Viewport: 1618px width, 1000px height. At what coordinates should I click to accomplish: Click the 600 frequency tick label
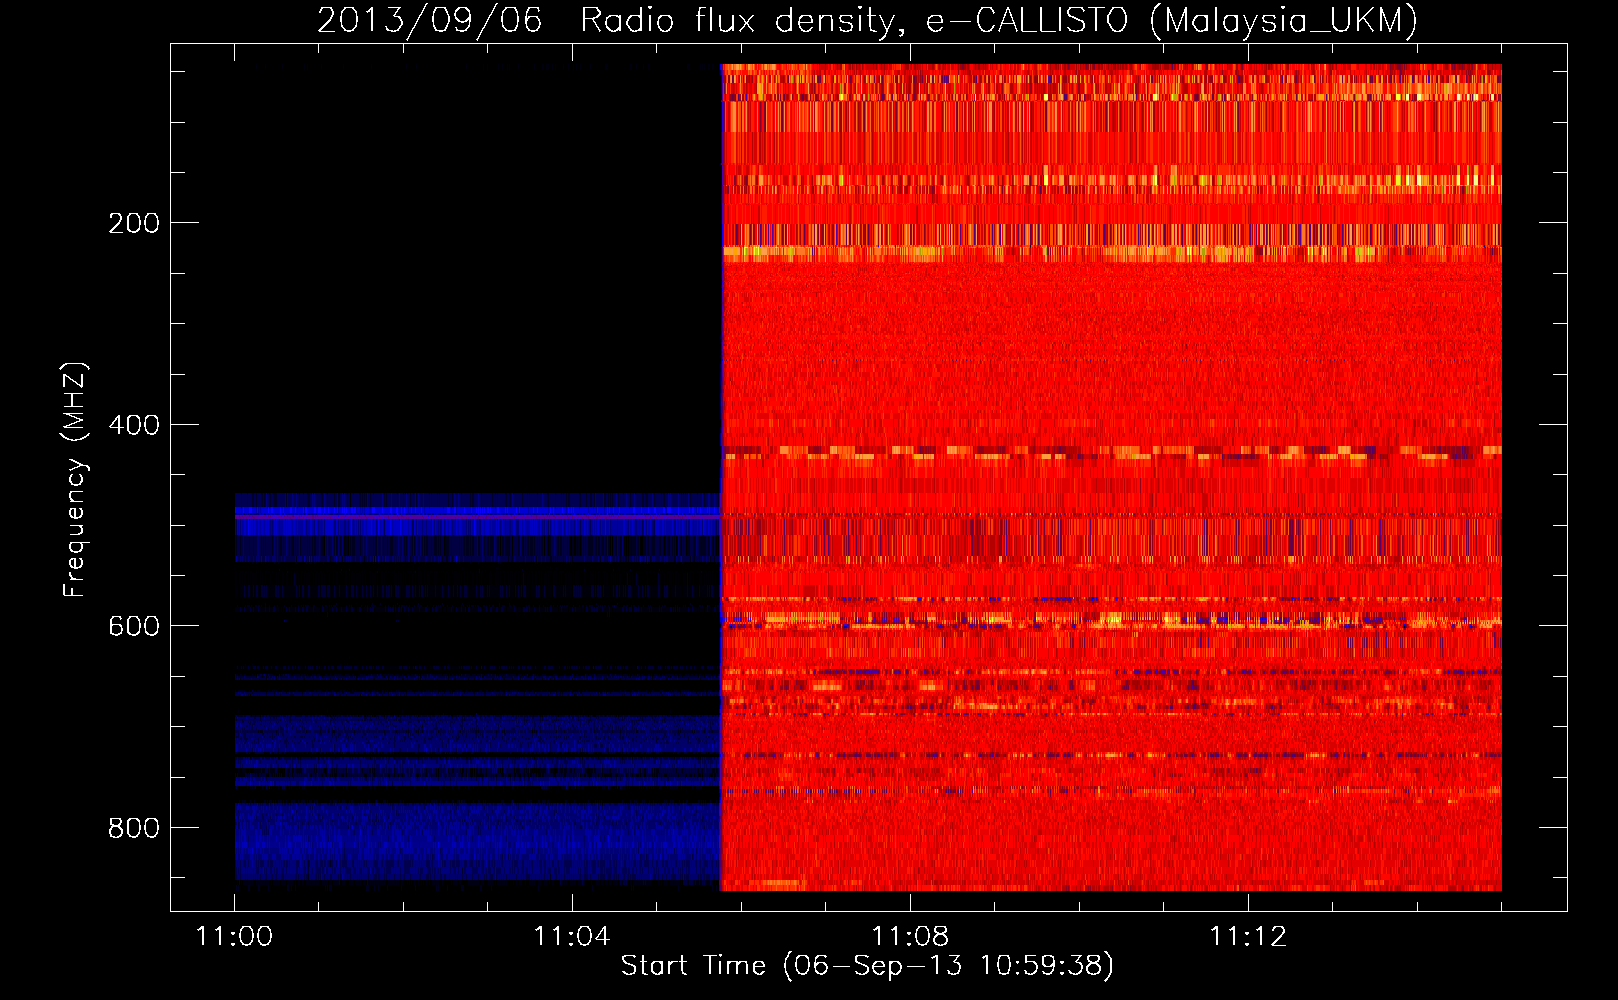pyautogui.click(x=134, y=626)
